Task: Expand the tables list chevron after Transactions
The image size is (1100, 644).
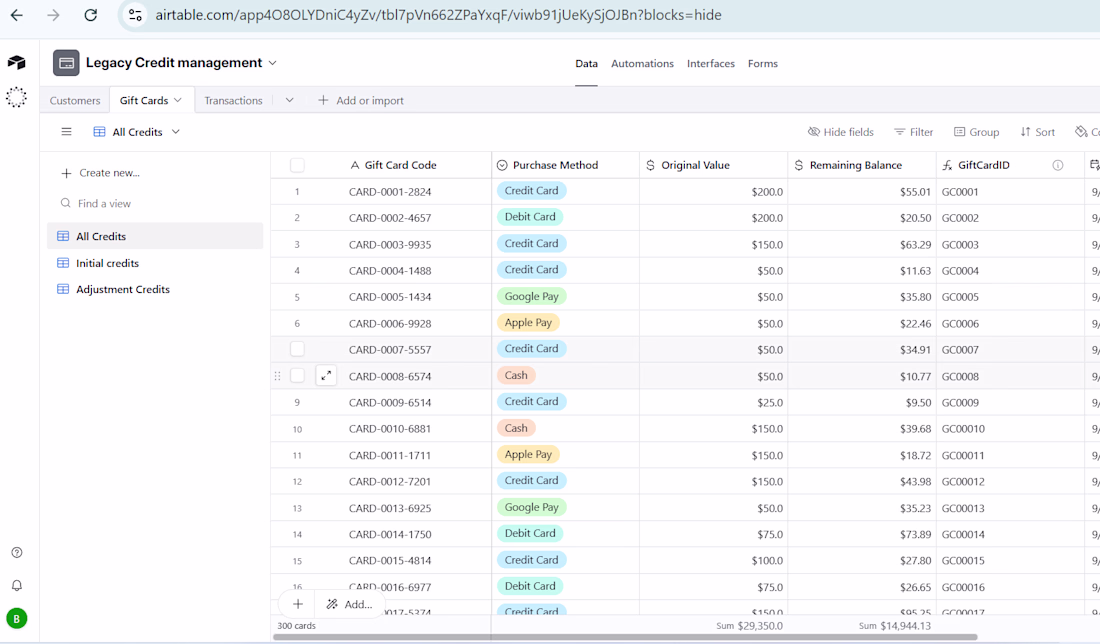Action: 289,100
